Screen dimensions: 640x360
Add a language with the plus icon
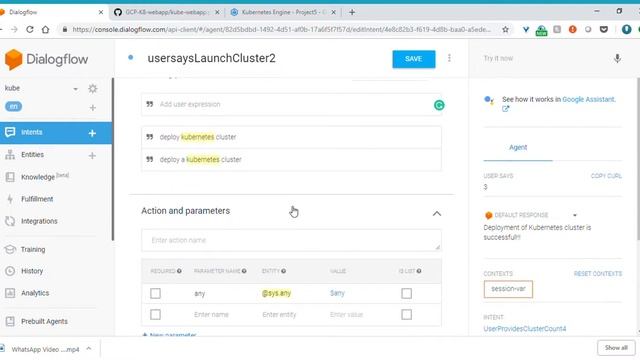(x=93, y=108)
